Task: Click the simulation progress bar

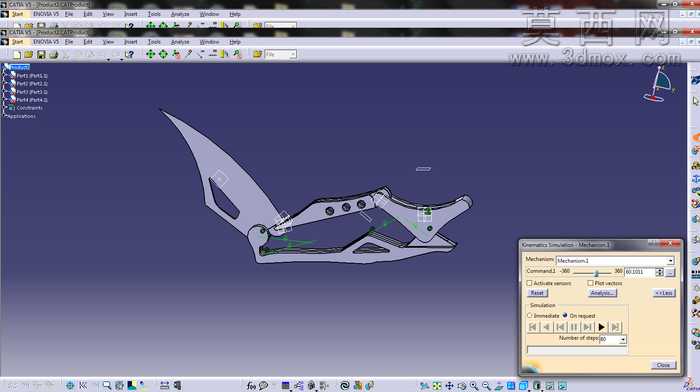Action: [577, 350]
